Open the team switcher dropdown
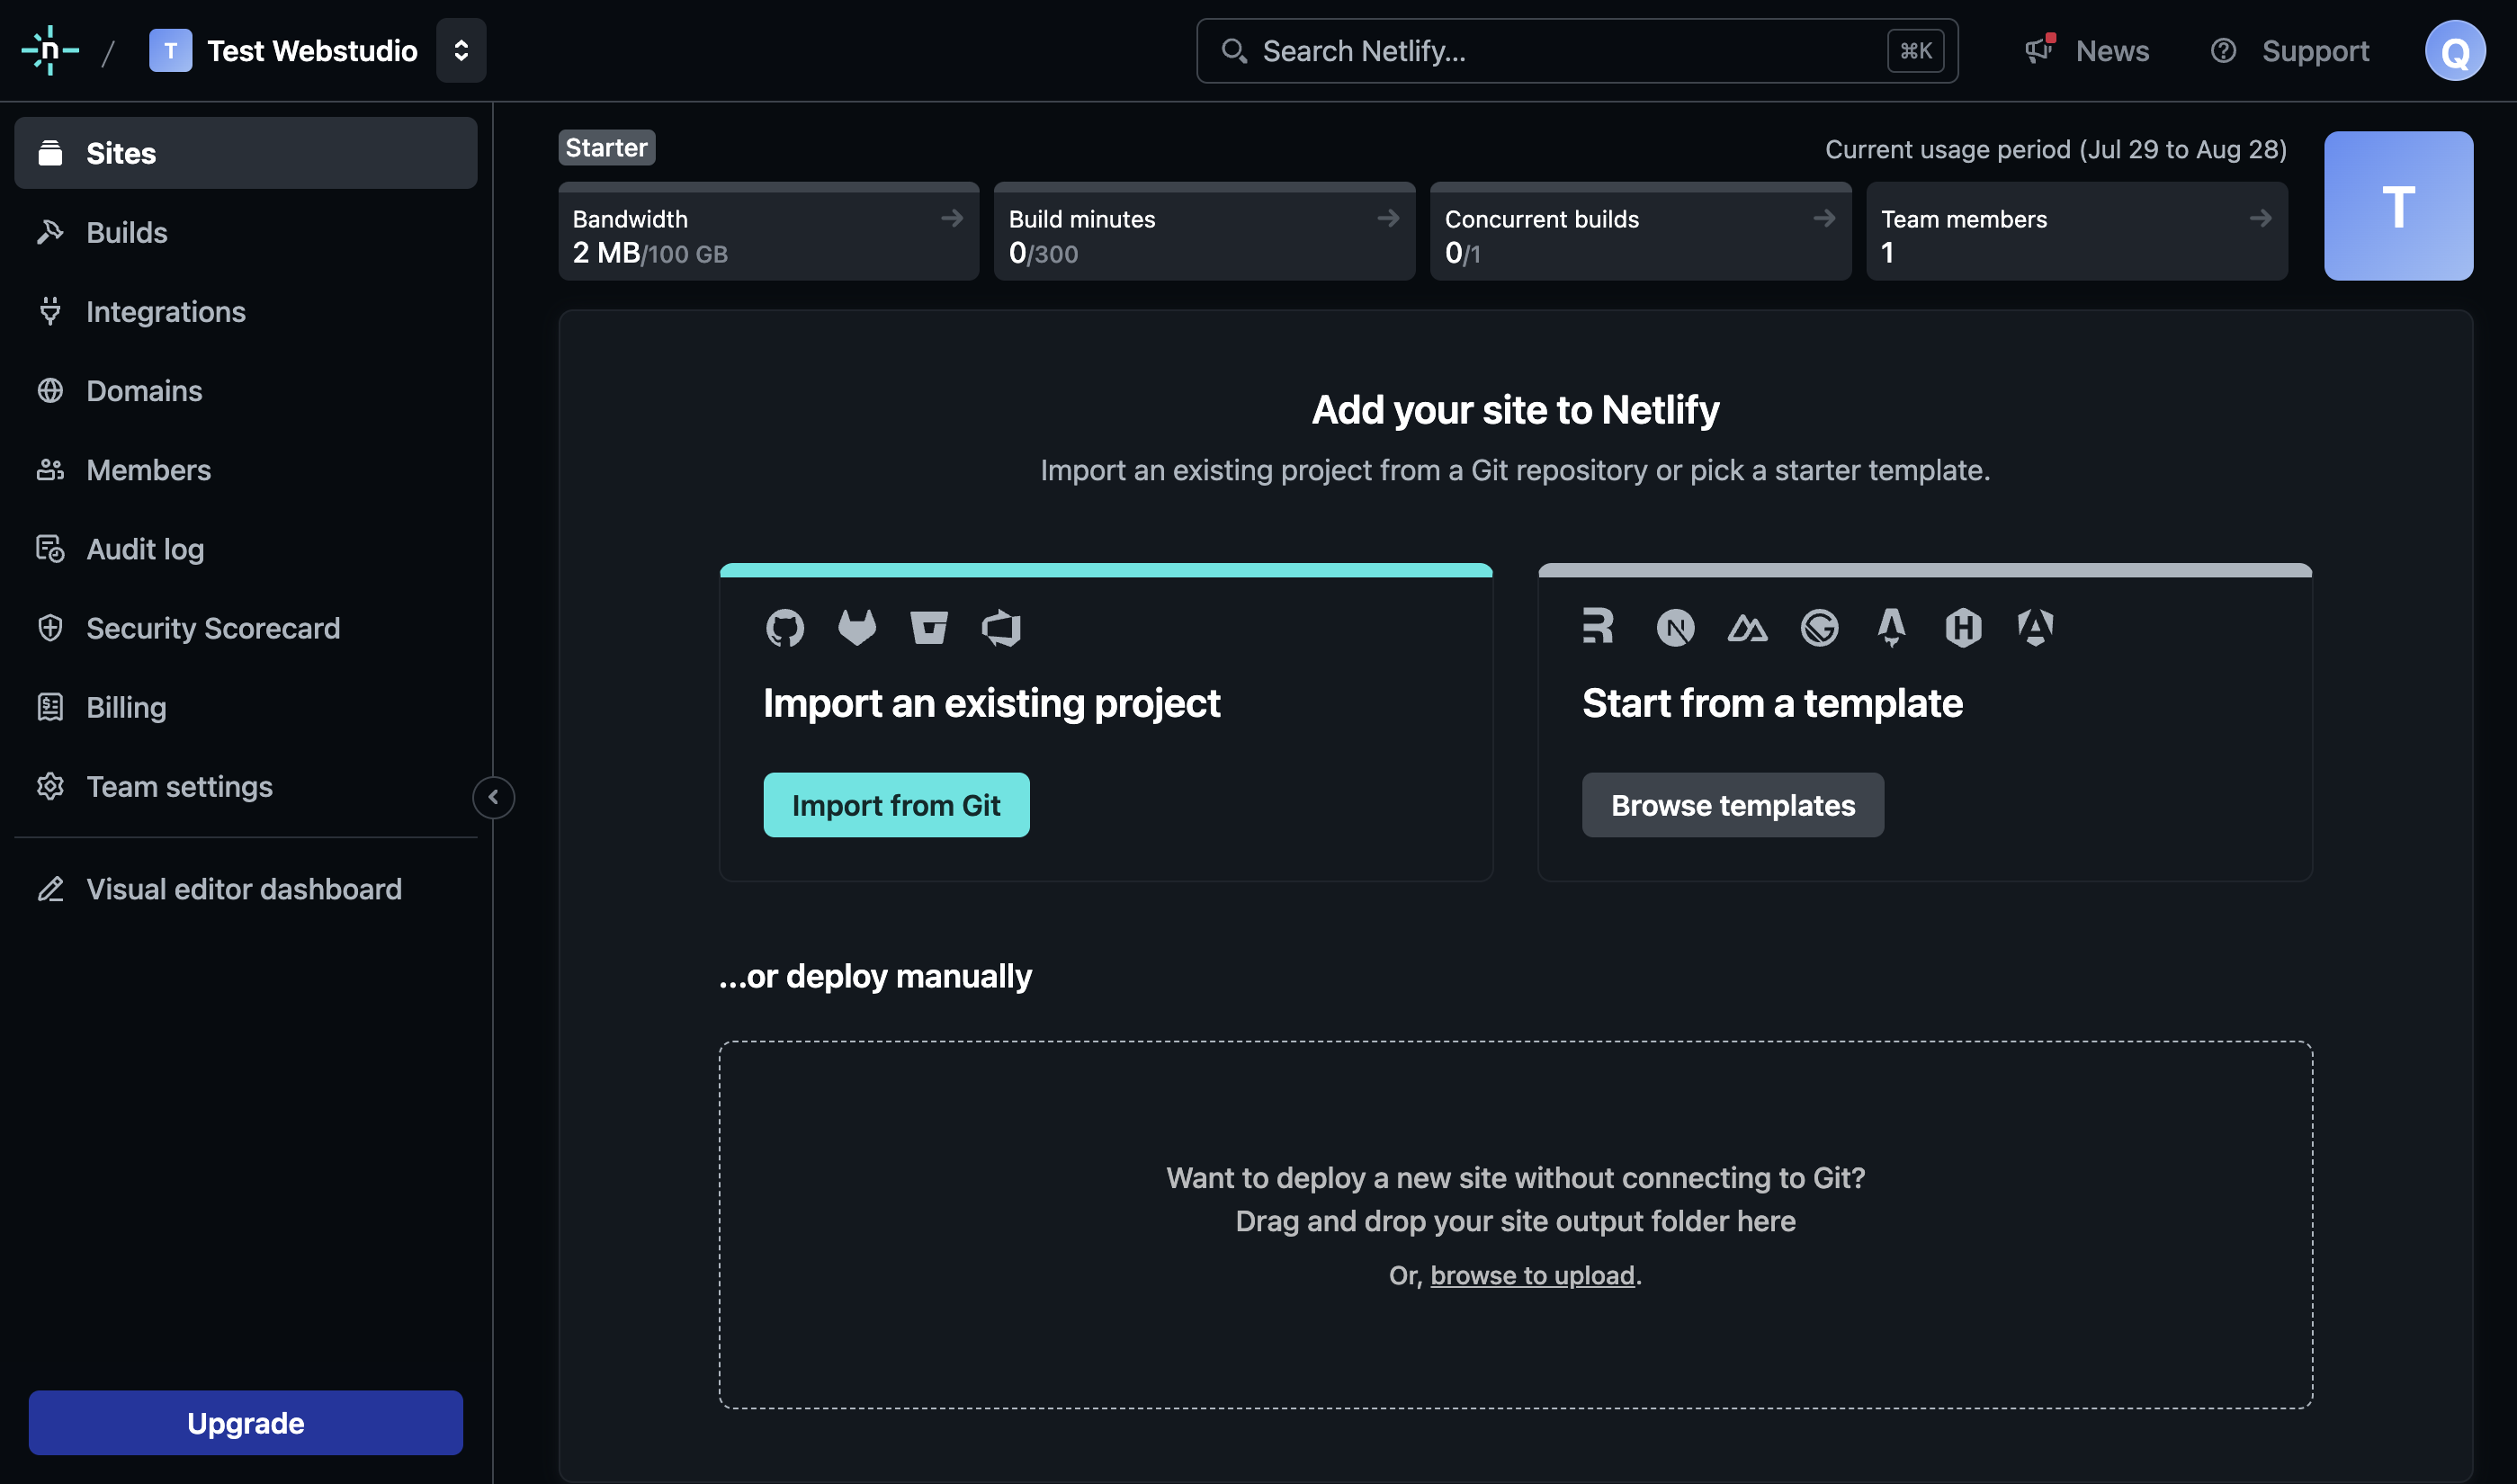 point(461,50)
